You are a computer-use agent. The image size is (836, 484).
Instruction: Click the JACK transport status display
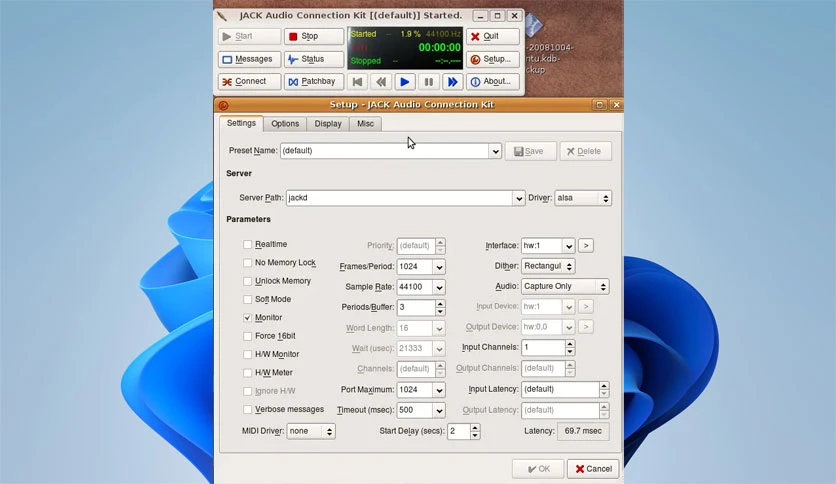pyautogui.click(x=405, y=48)
